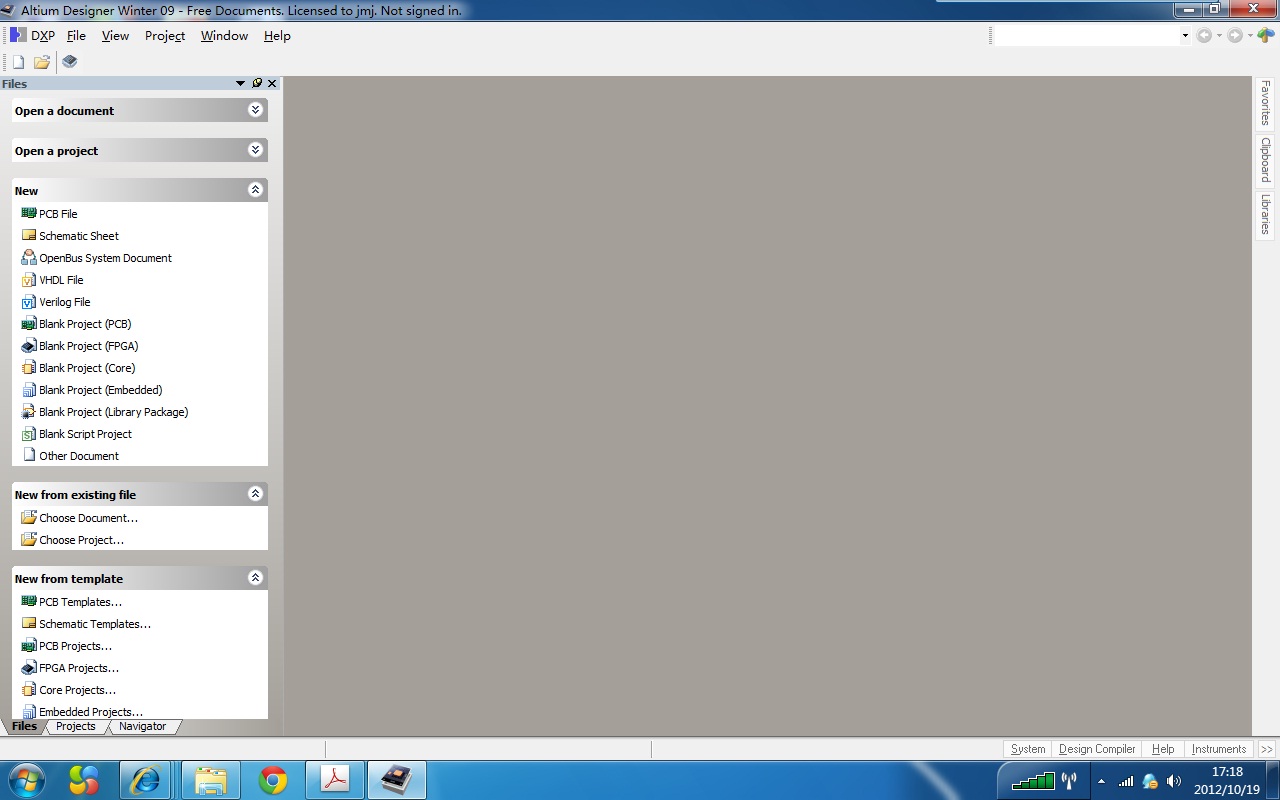The image size is (1280, 800).
Task: Click the Verilog File icon
Action: tap(29, 301)
